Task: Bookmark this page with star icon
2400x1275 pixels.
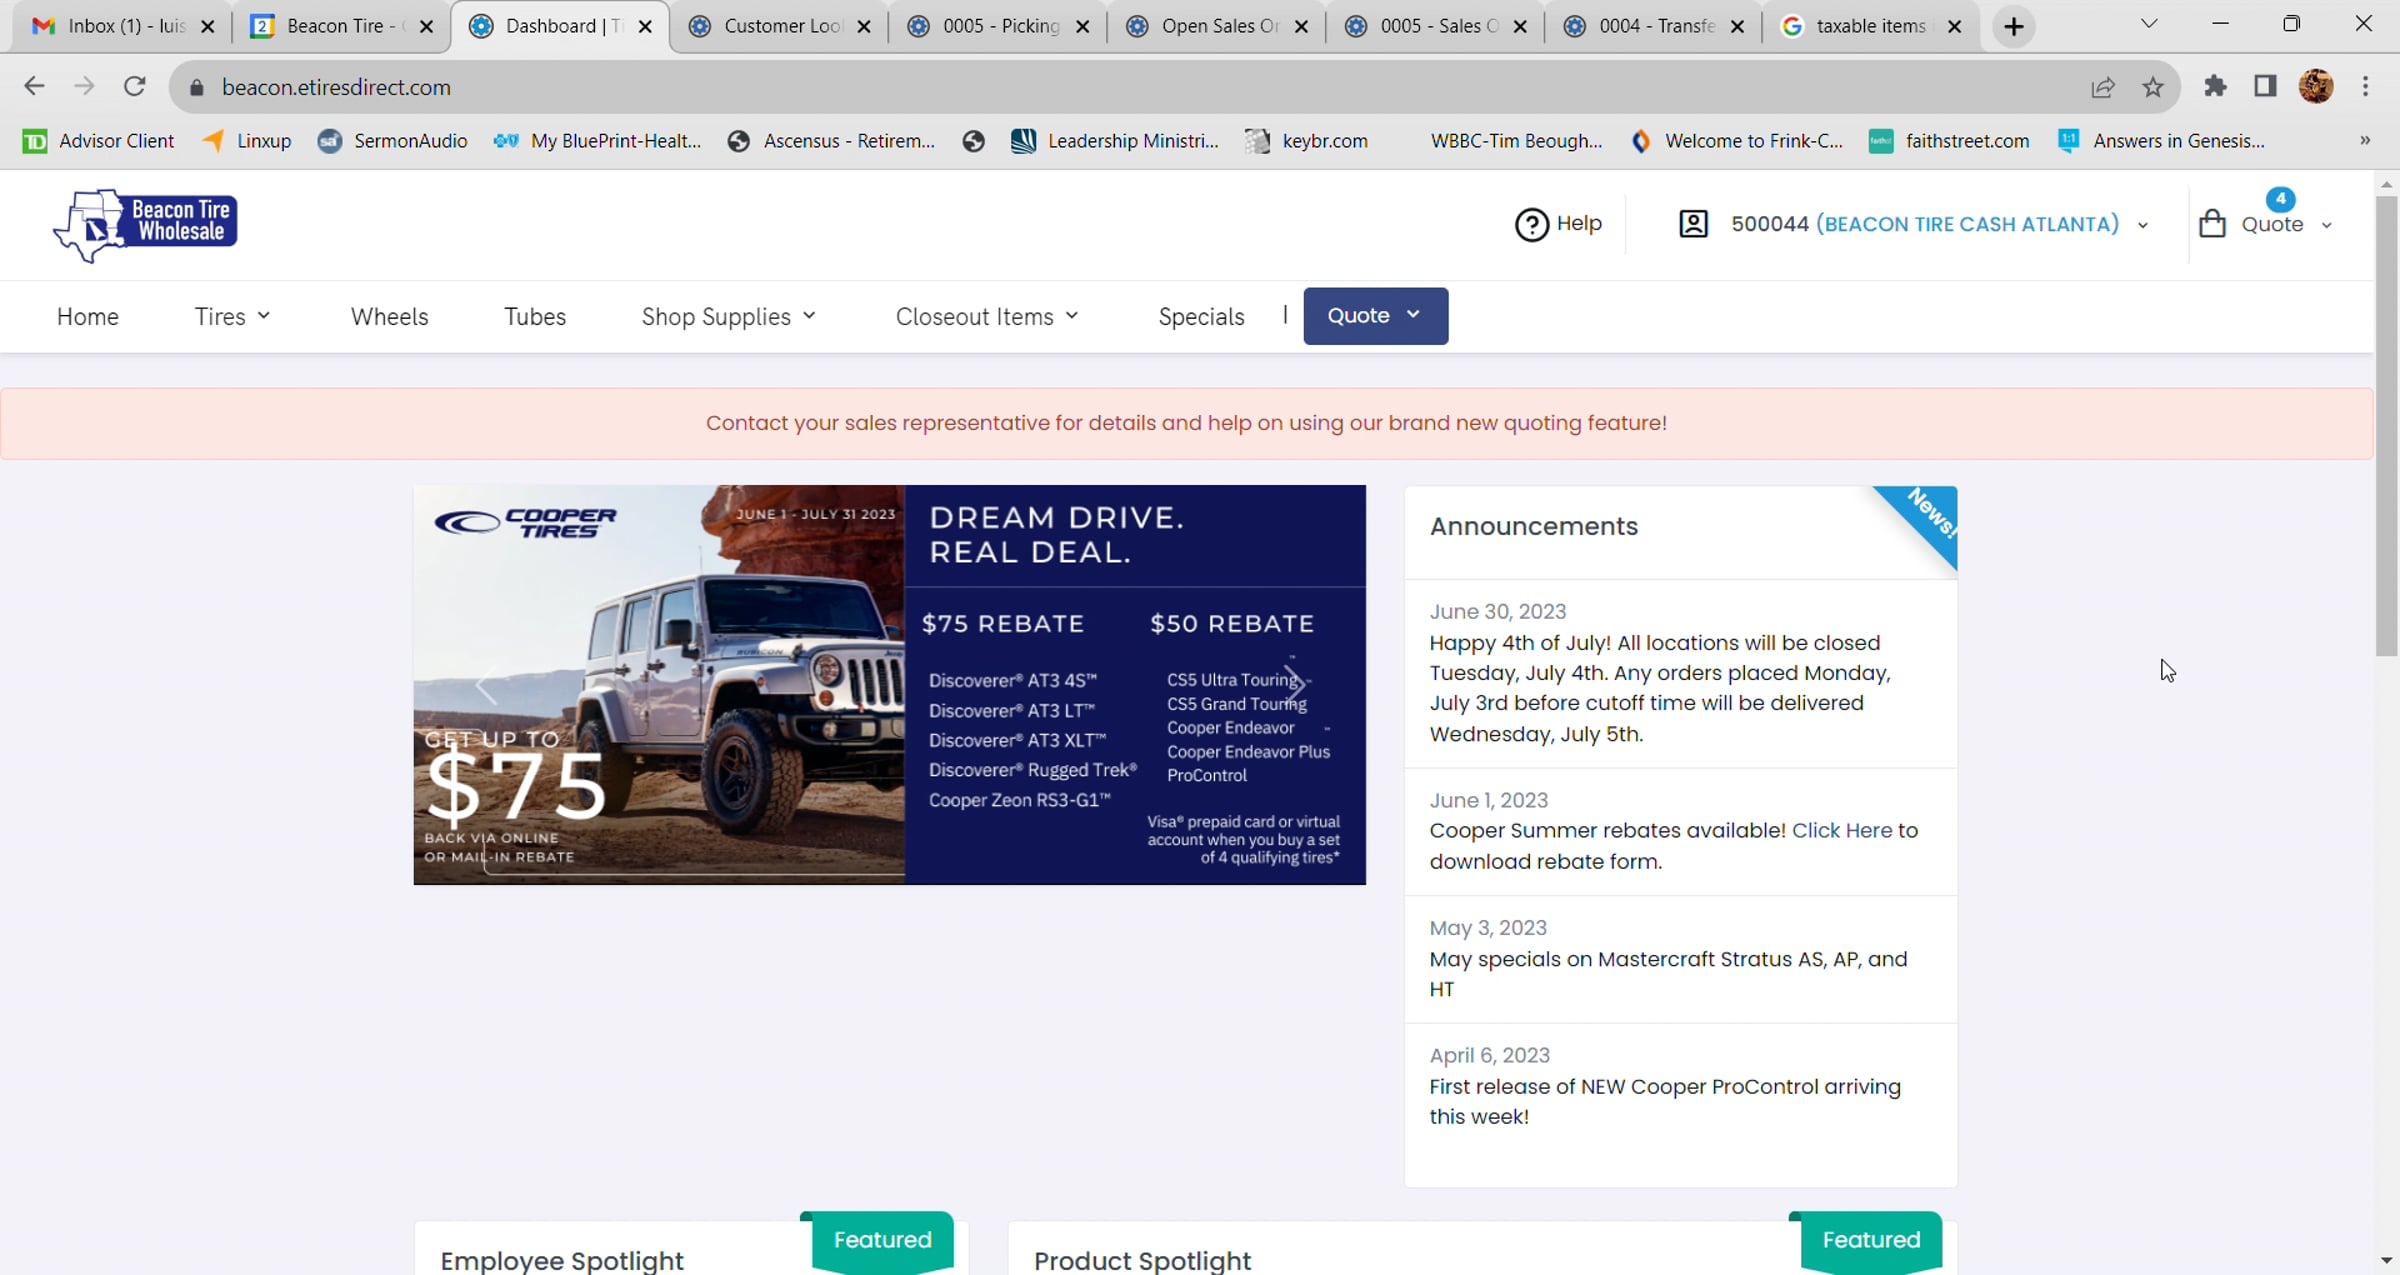Action: [x=2153, y=87]
